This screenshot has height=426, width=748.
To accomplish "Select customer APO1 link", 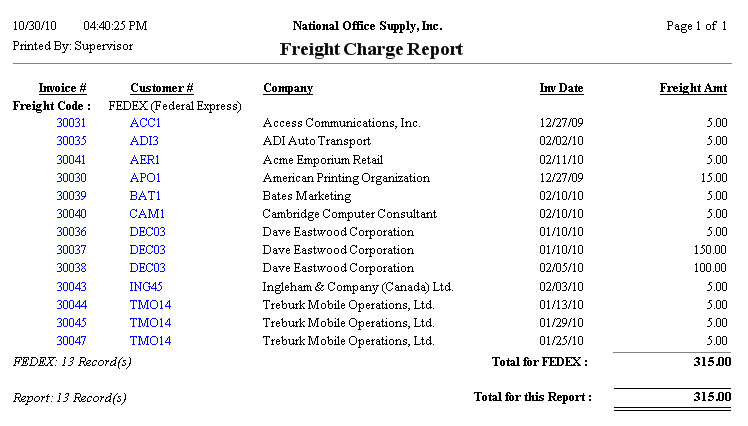I will 146,178.
